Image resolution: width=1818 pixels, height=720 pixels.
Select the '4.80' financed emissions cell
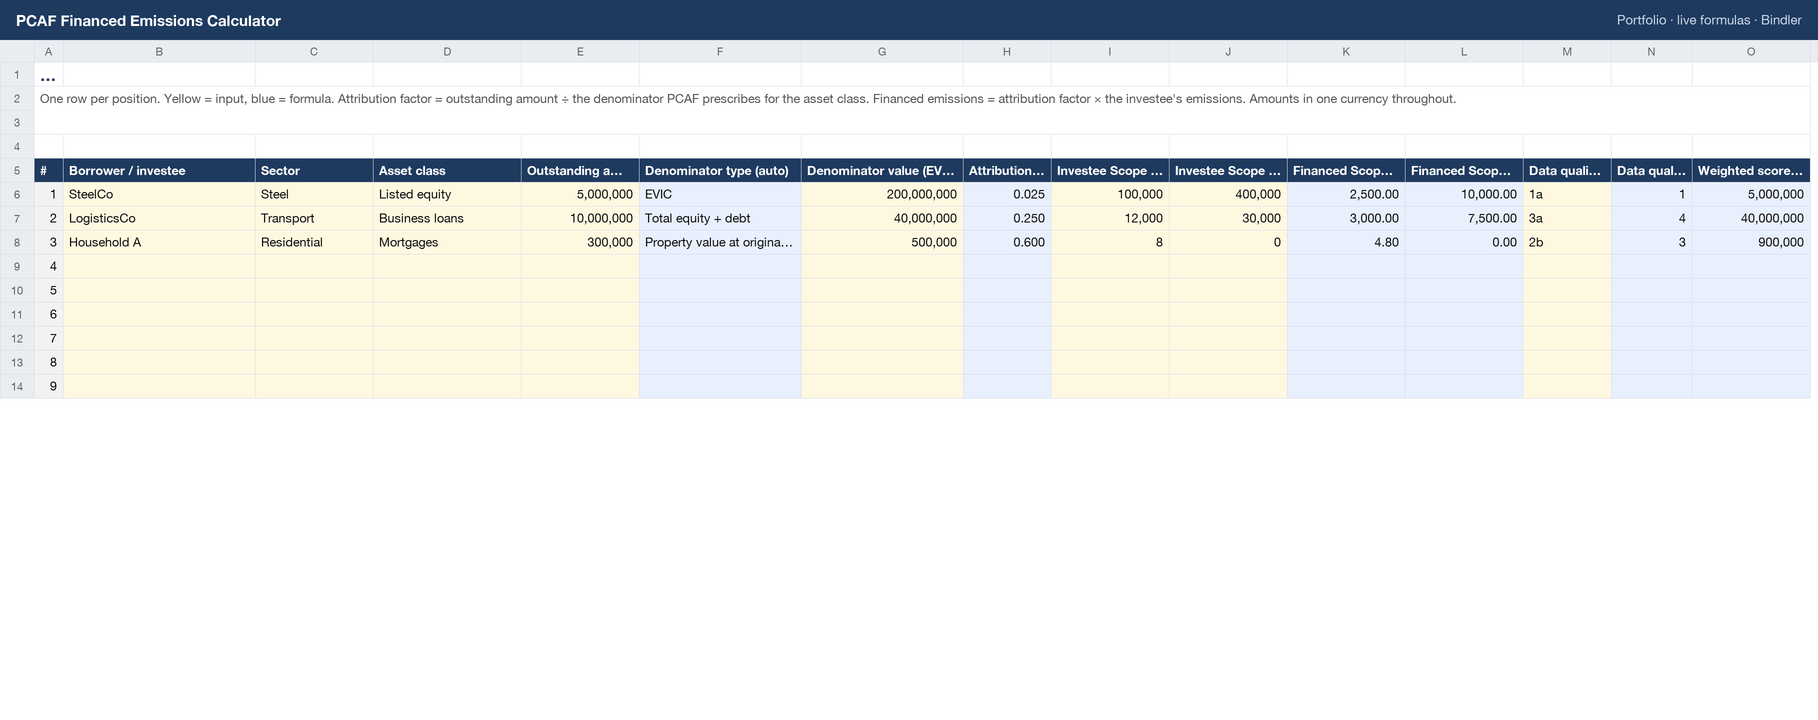(1346, 242)
